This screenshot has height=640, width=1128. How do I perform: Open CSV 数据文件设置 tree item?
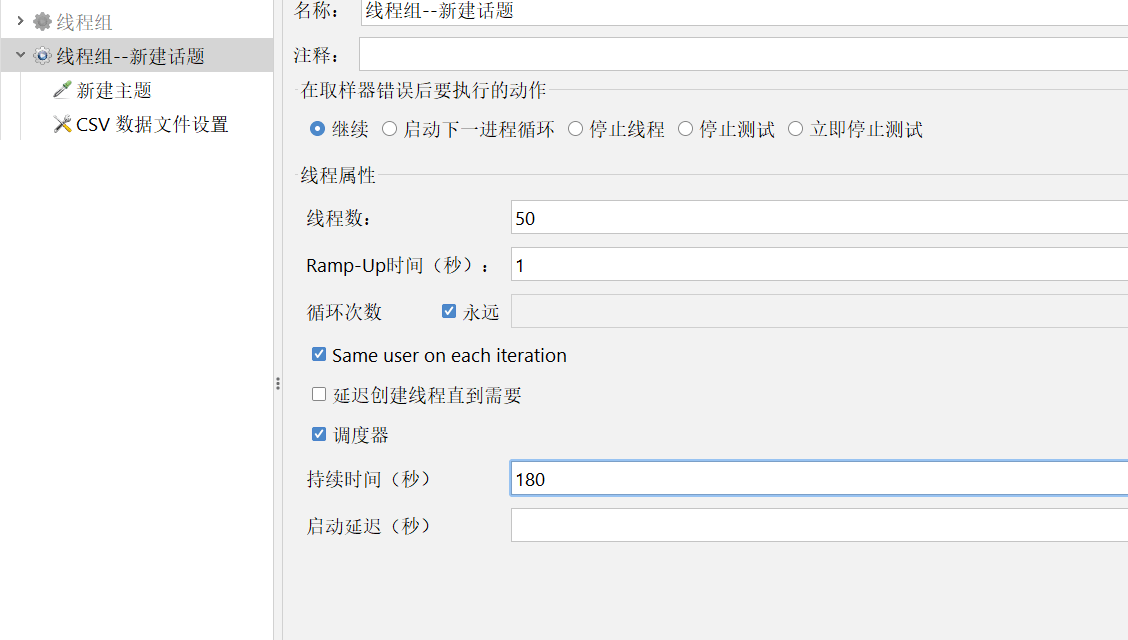tap(152, 124)
